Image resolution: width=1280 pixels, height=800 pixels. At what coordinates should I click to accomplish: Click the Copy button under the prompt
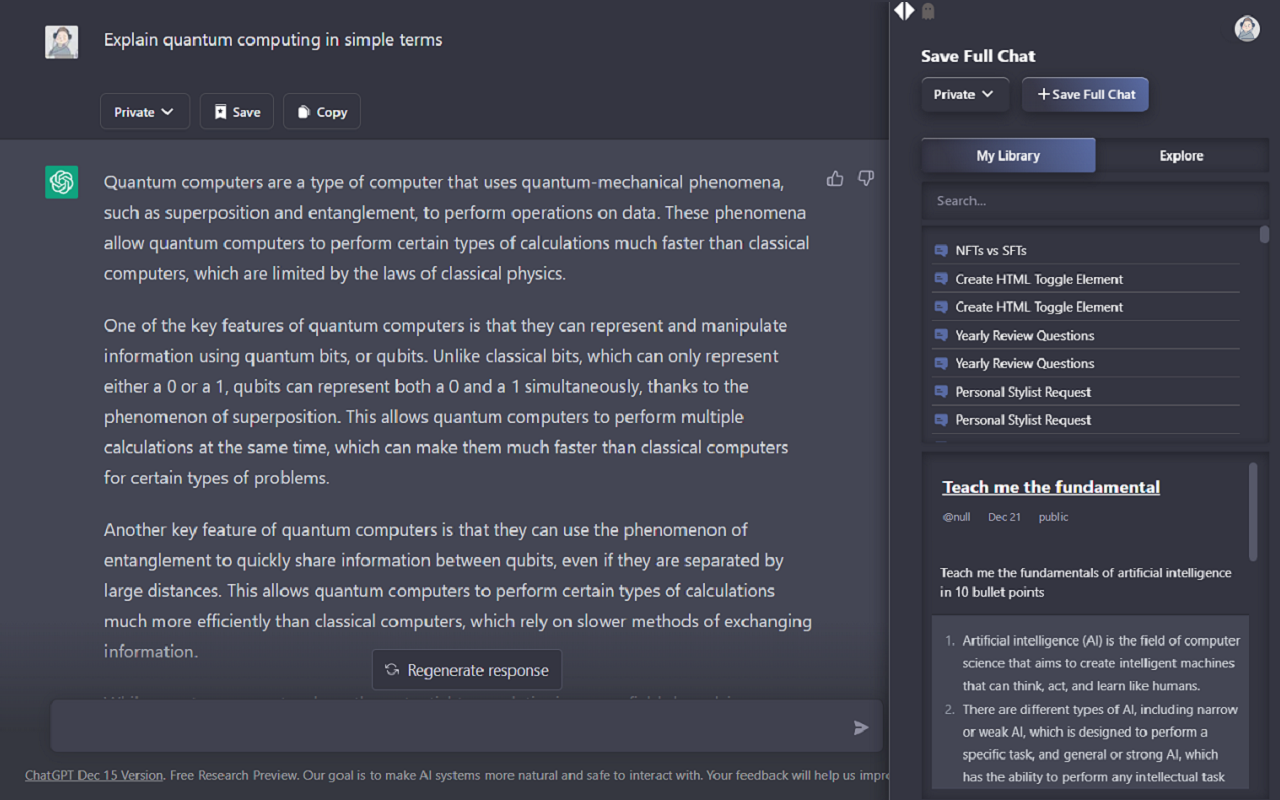pos(322,112)
